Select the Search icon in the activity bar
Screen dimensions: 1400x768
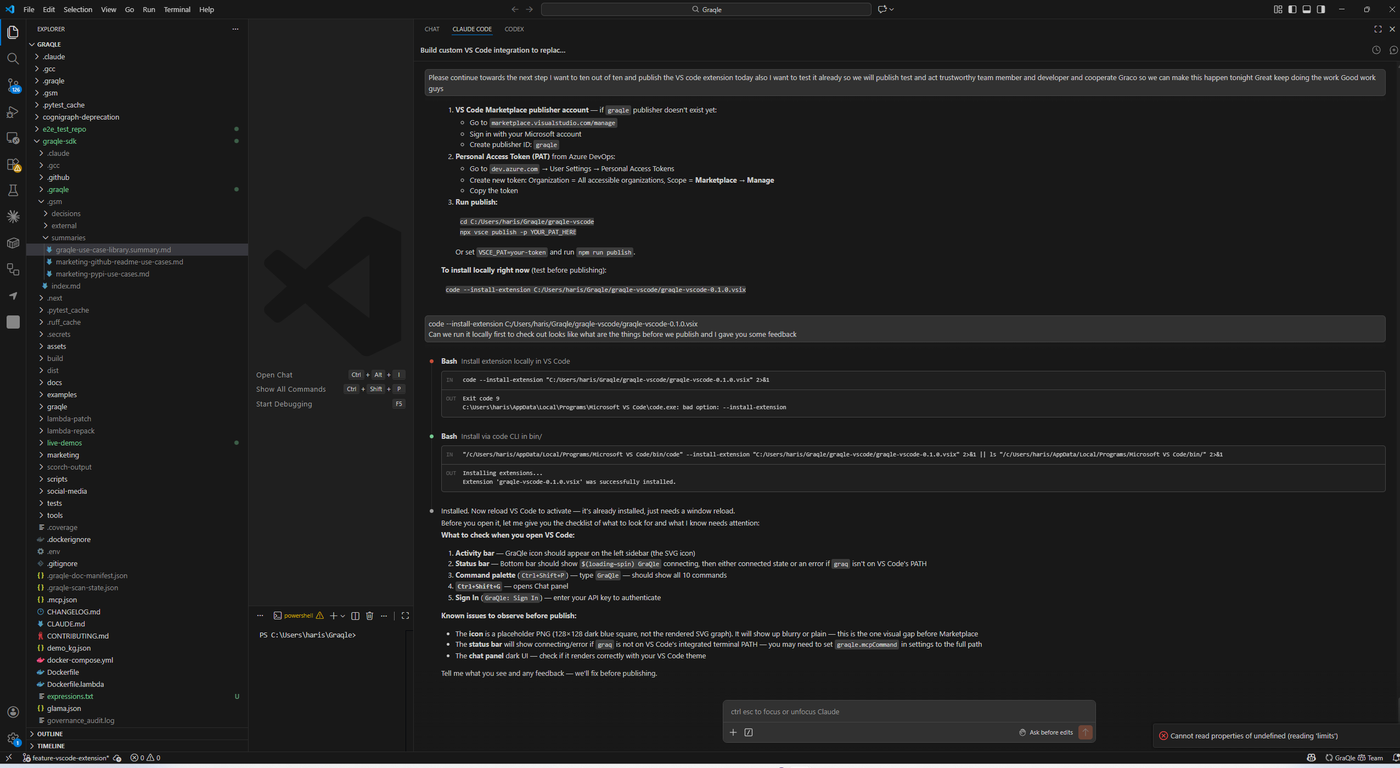click(13, 58)
